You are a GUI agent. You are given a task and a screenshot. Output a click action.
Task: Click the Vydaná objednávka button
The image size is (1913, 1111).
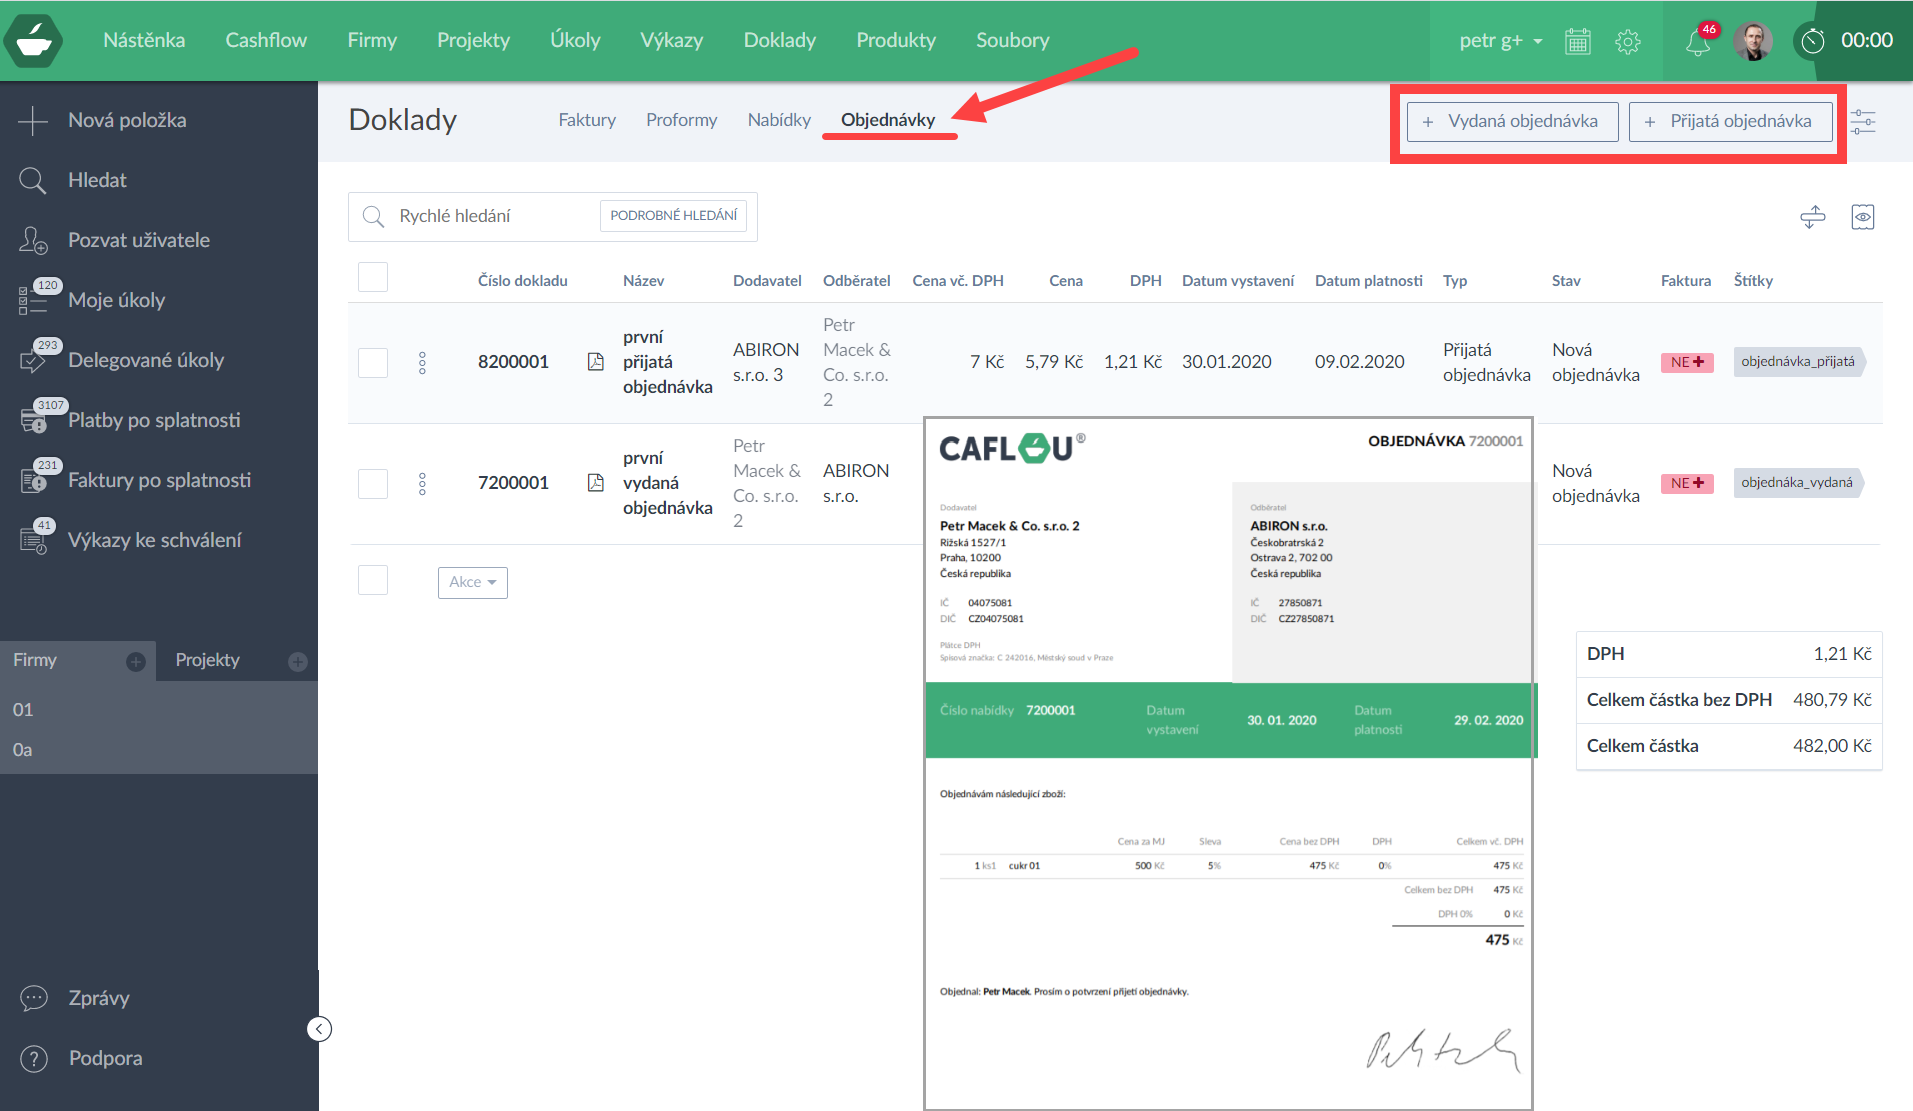coord(1512,122)
